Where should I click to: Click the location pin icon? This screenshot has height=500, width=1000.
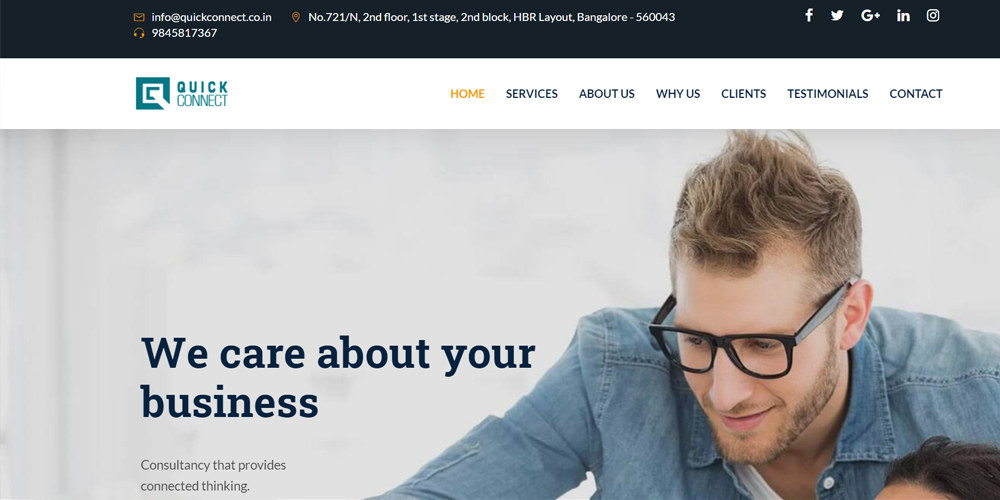[x=296, y=17]
